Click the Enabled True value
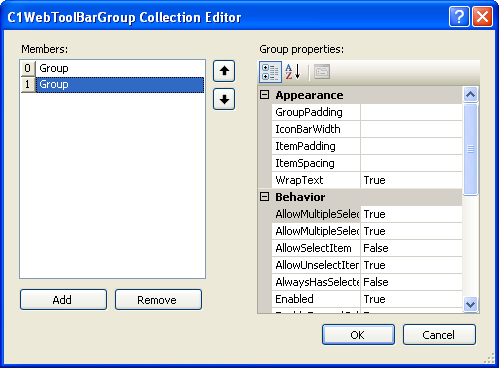The height and width of the screenshot is (368, 499). [411, 299]
